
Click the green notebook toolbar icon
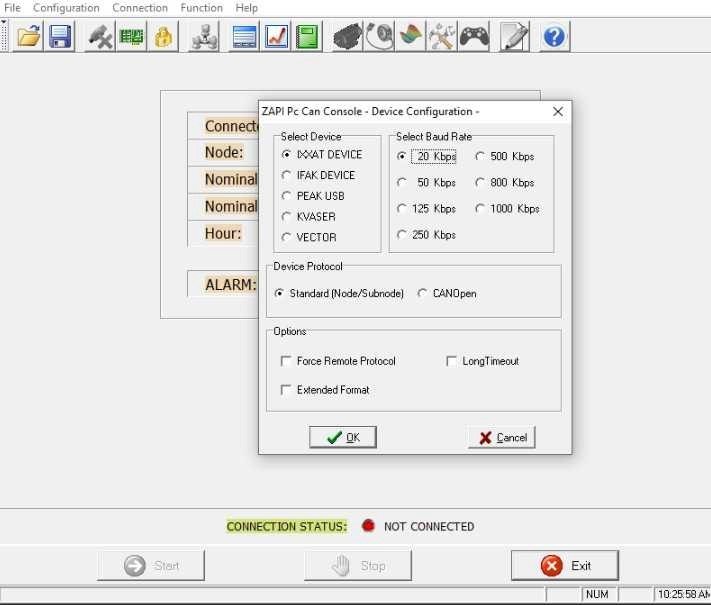(x=307, y=36)
